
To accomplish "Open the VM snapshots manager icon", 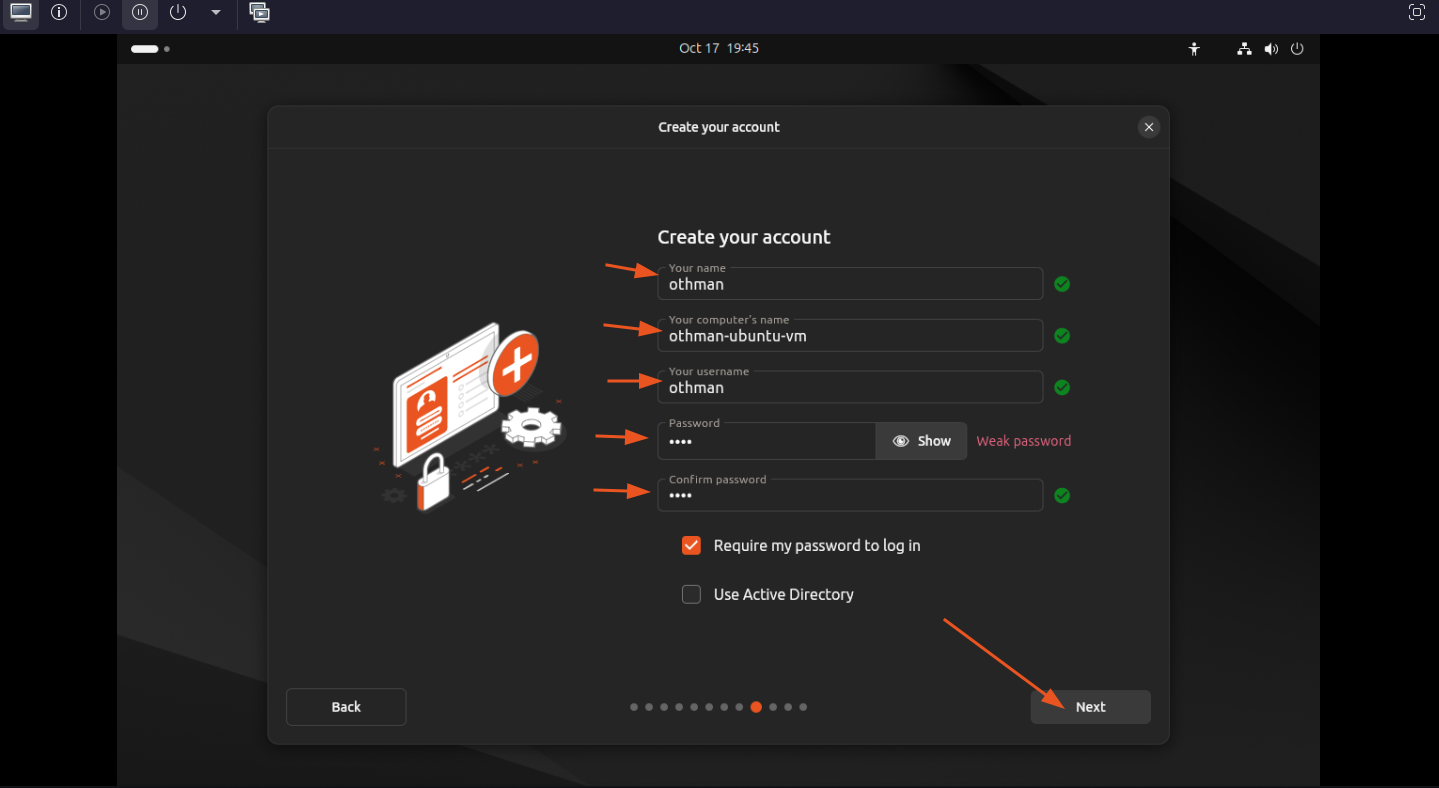I will tap(260, 13).
